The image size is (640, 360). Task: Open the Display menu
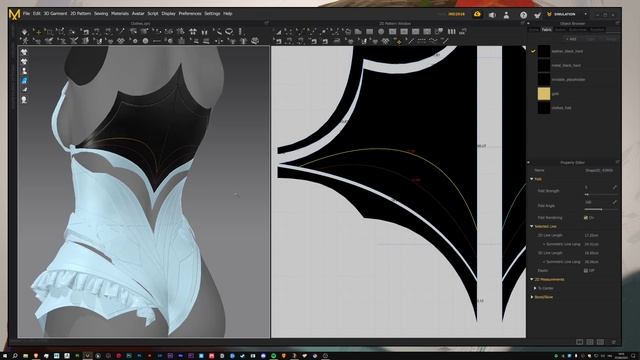[168, 13]
